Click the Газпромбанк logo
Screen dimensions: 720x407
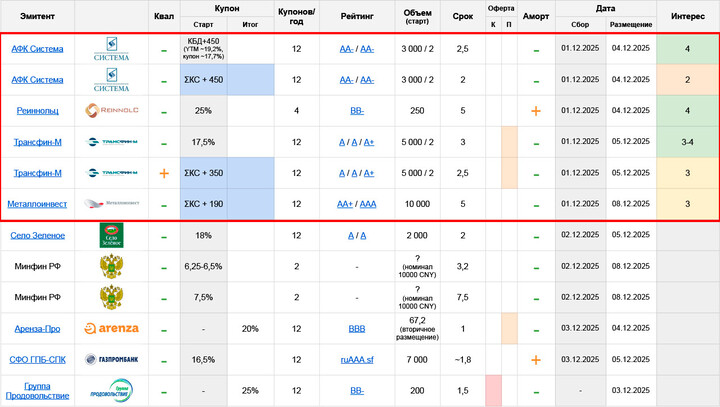click(110, 359)
